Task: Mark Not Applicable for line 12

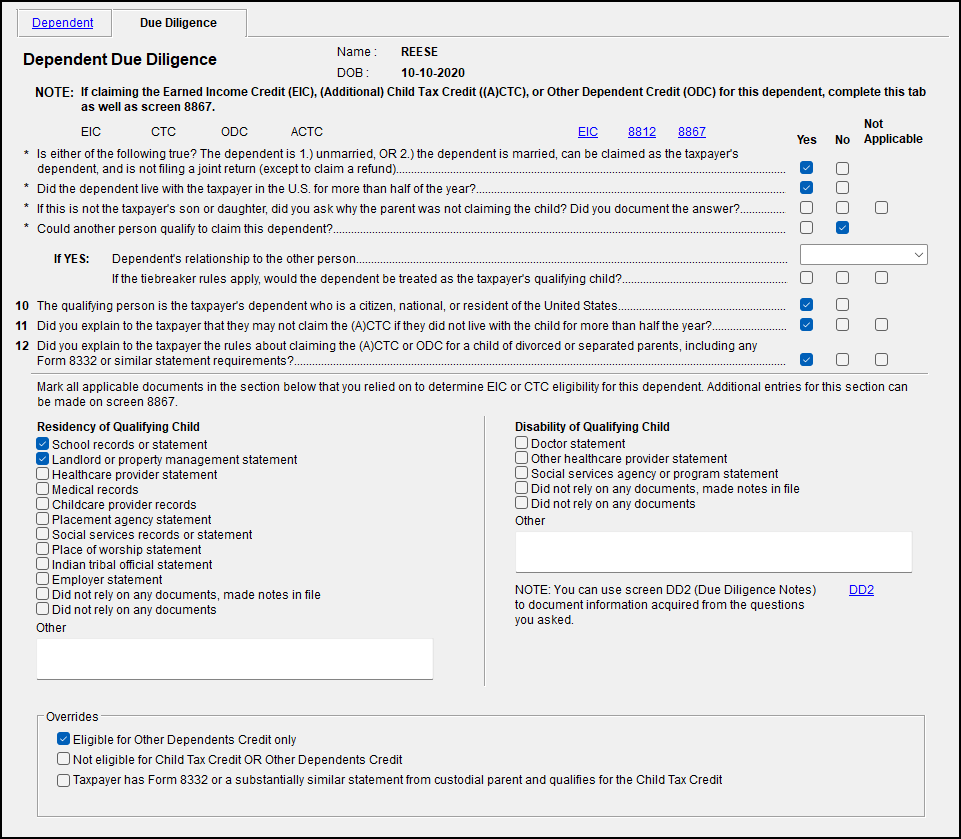Action: click(881, 360)
